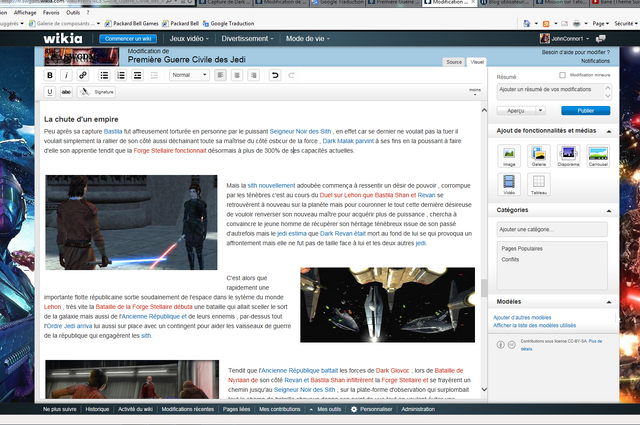Open the Packard Bell Games bookmark
Image resolution: width=640 pixels, height=425 pixels.
(131, 24)
